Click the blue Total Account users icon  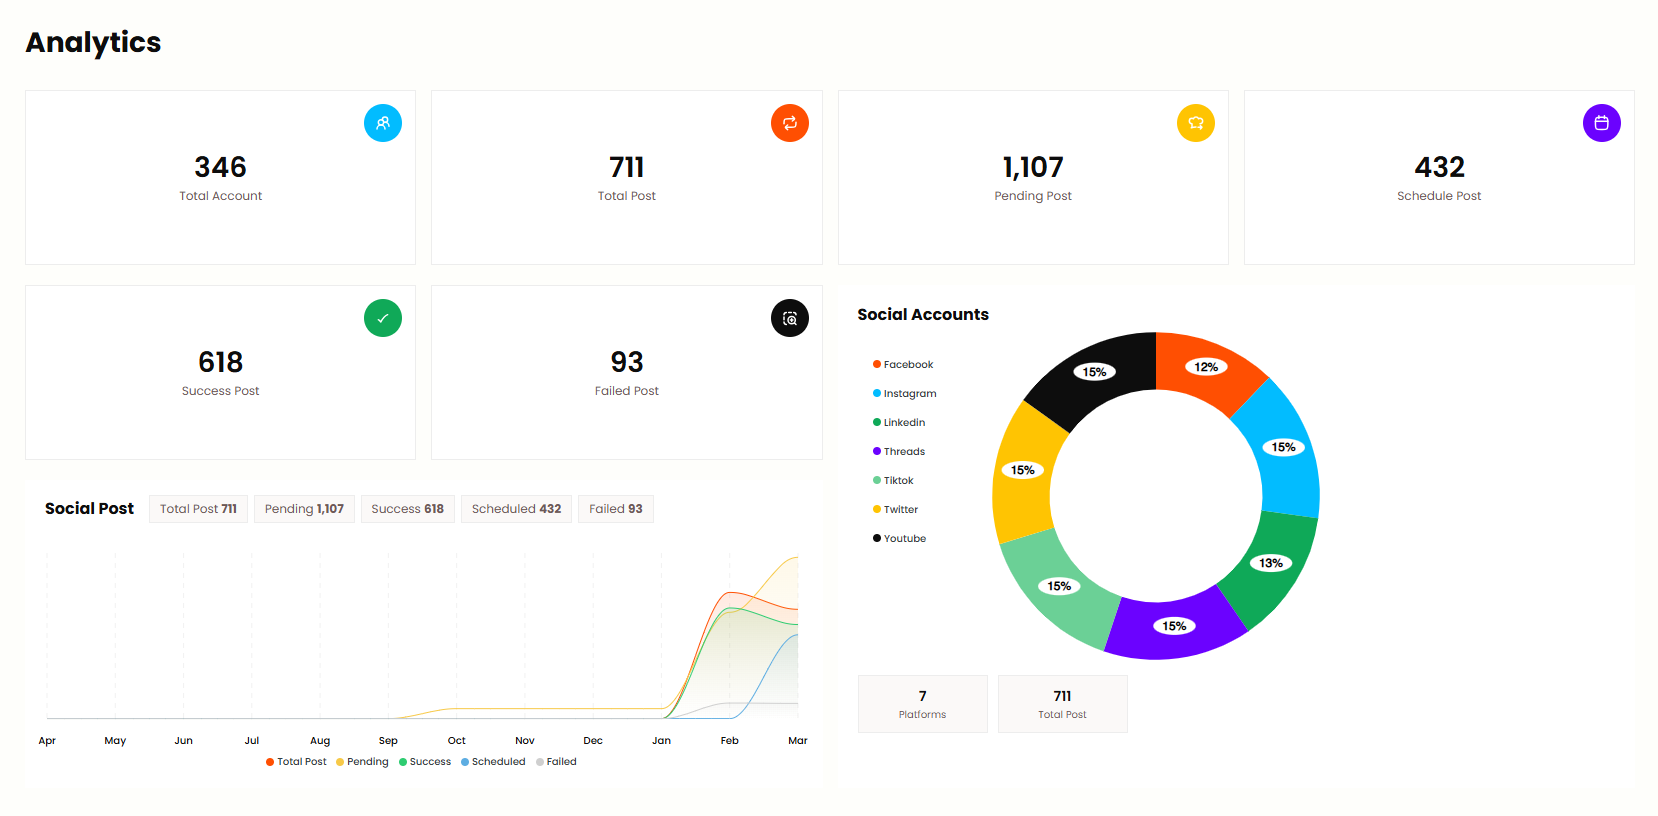point(383,123)
